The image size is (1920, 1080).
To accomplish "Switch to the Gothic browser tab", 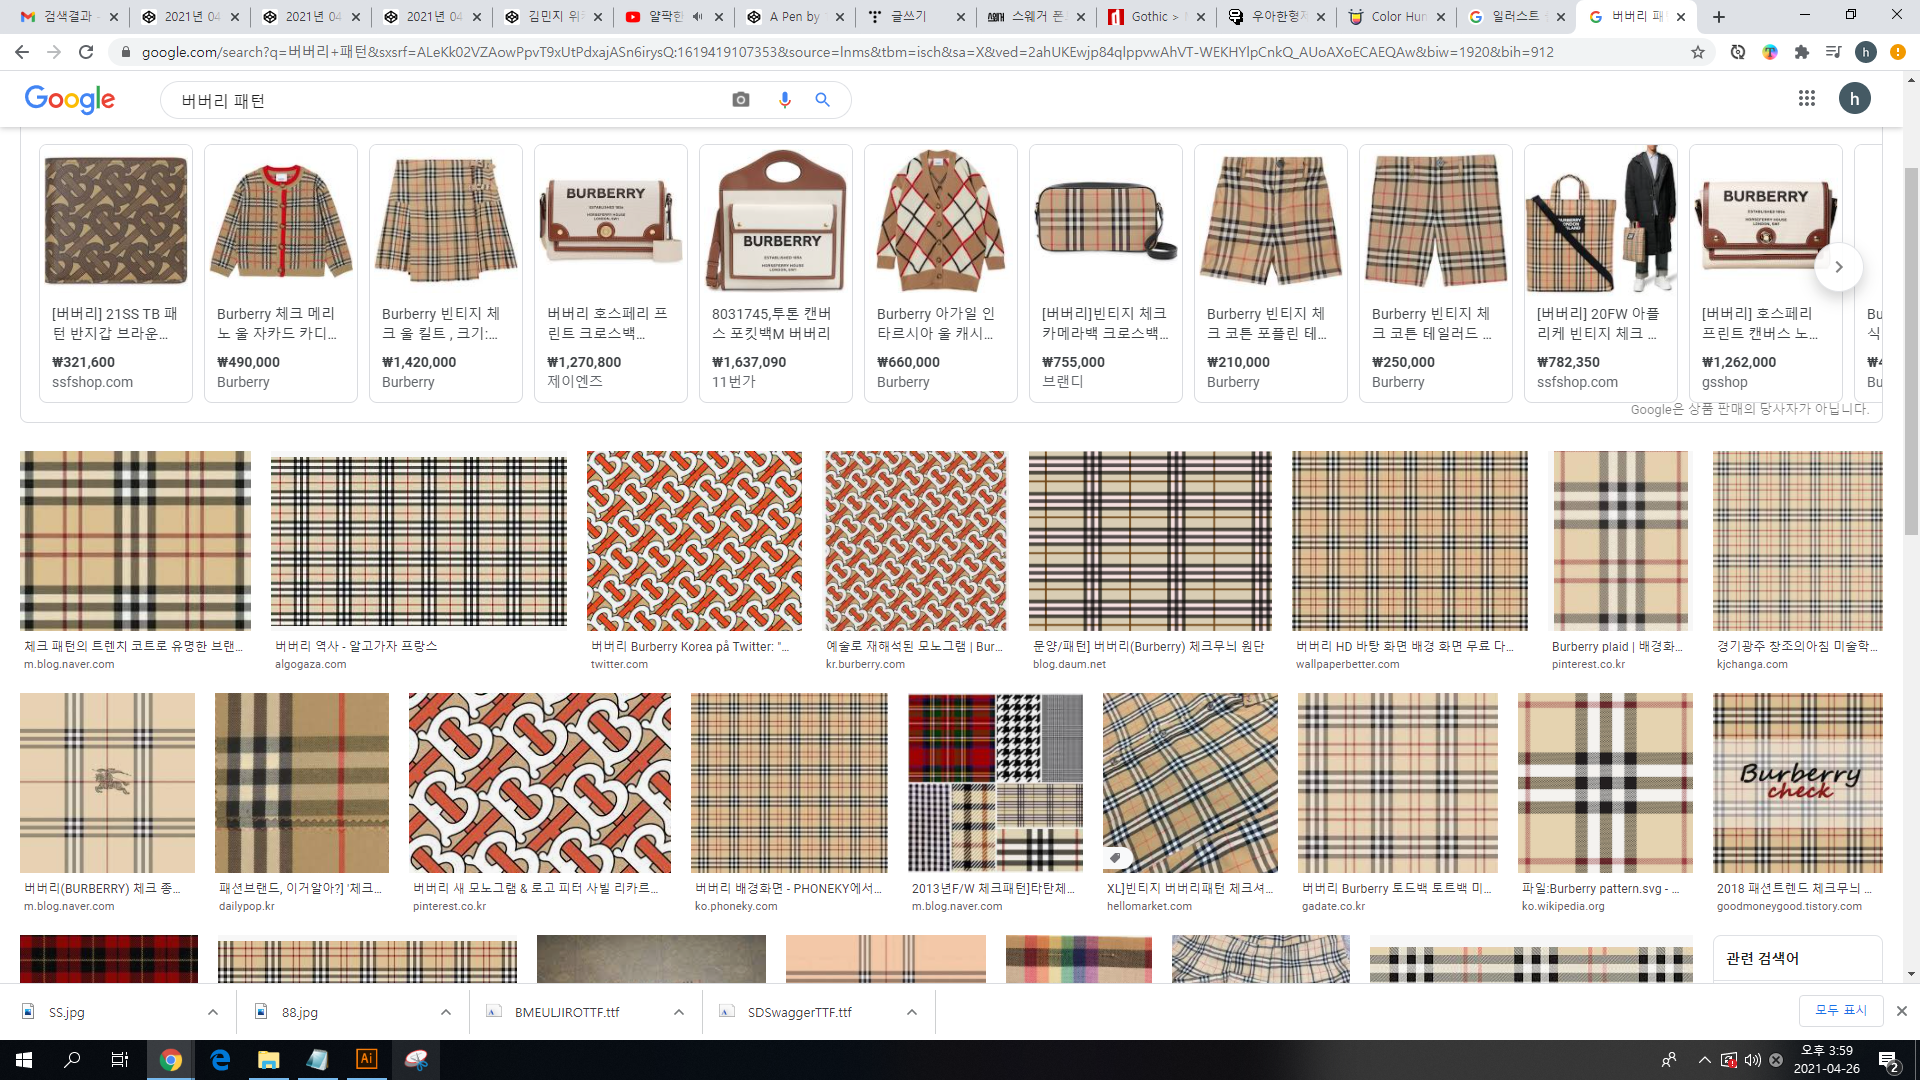I will [x=1153, y=17].
